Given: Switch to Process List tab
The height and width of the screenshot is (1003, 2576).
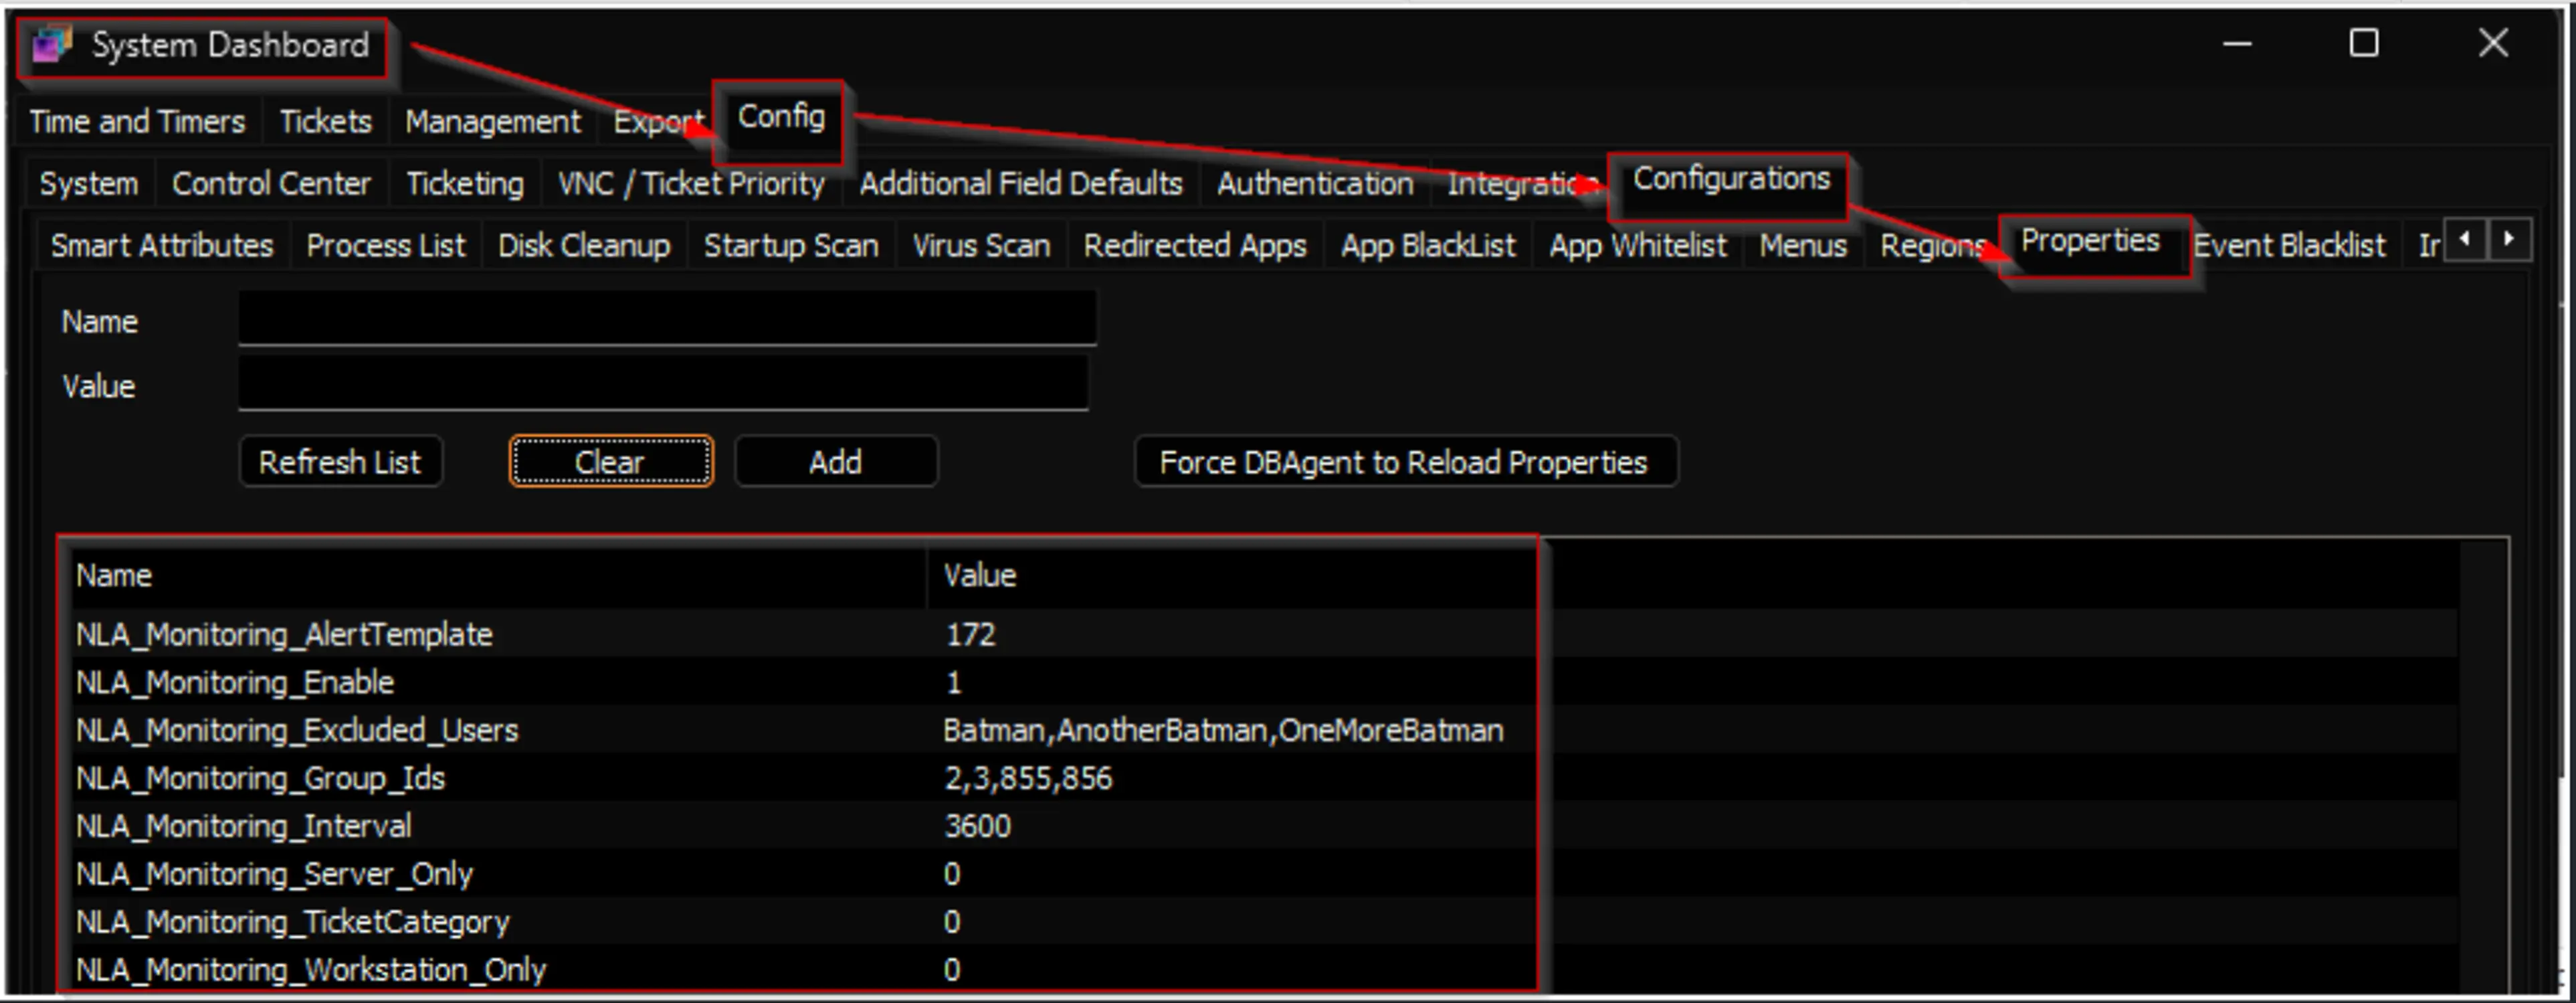Looking at the screenshot, I should [385, 246].
